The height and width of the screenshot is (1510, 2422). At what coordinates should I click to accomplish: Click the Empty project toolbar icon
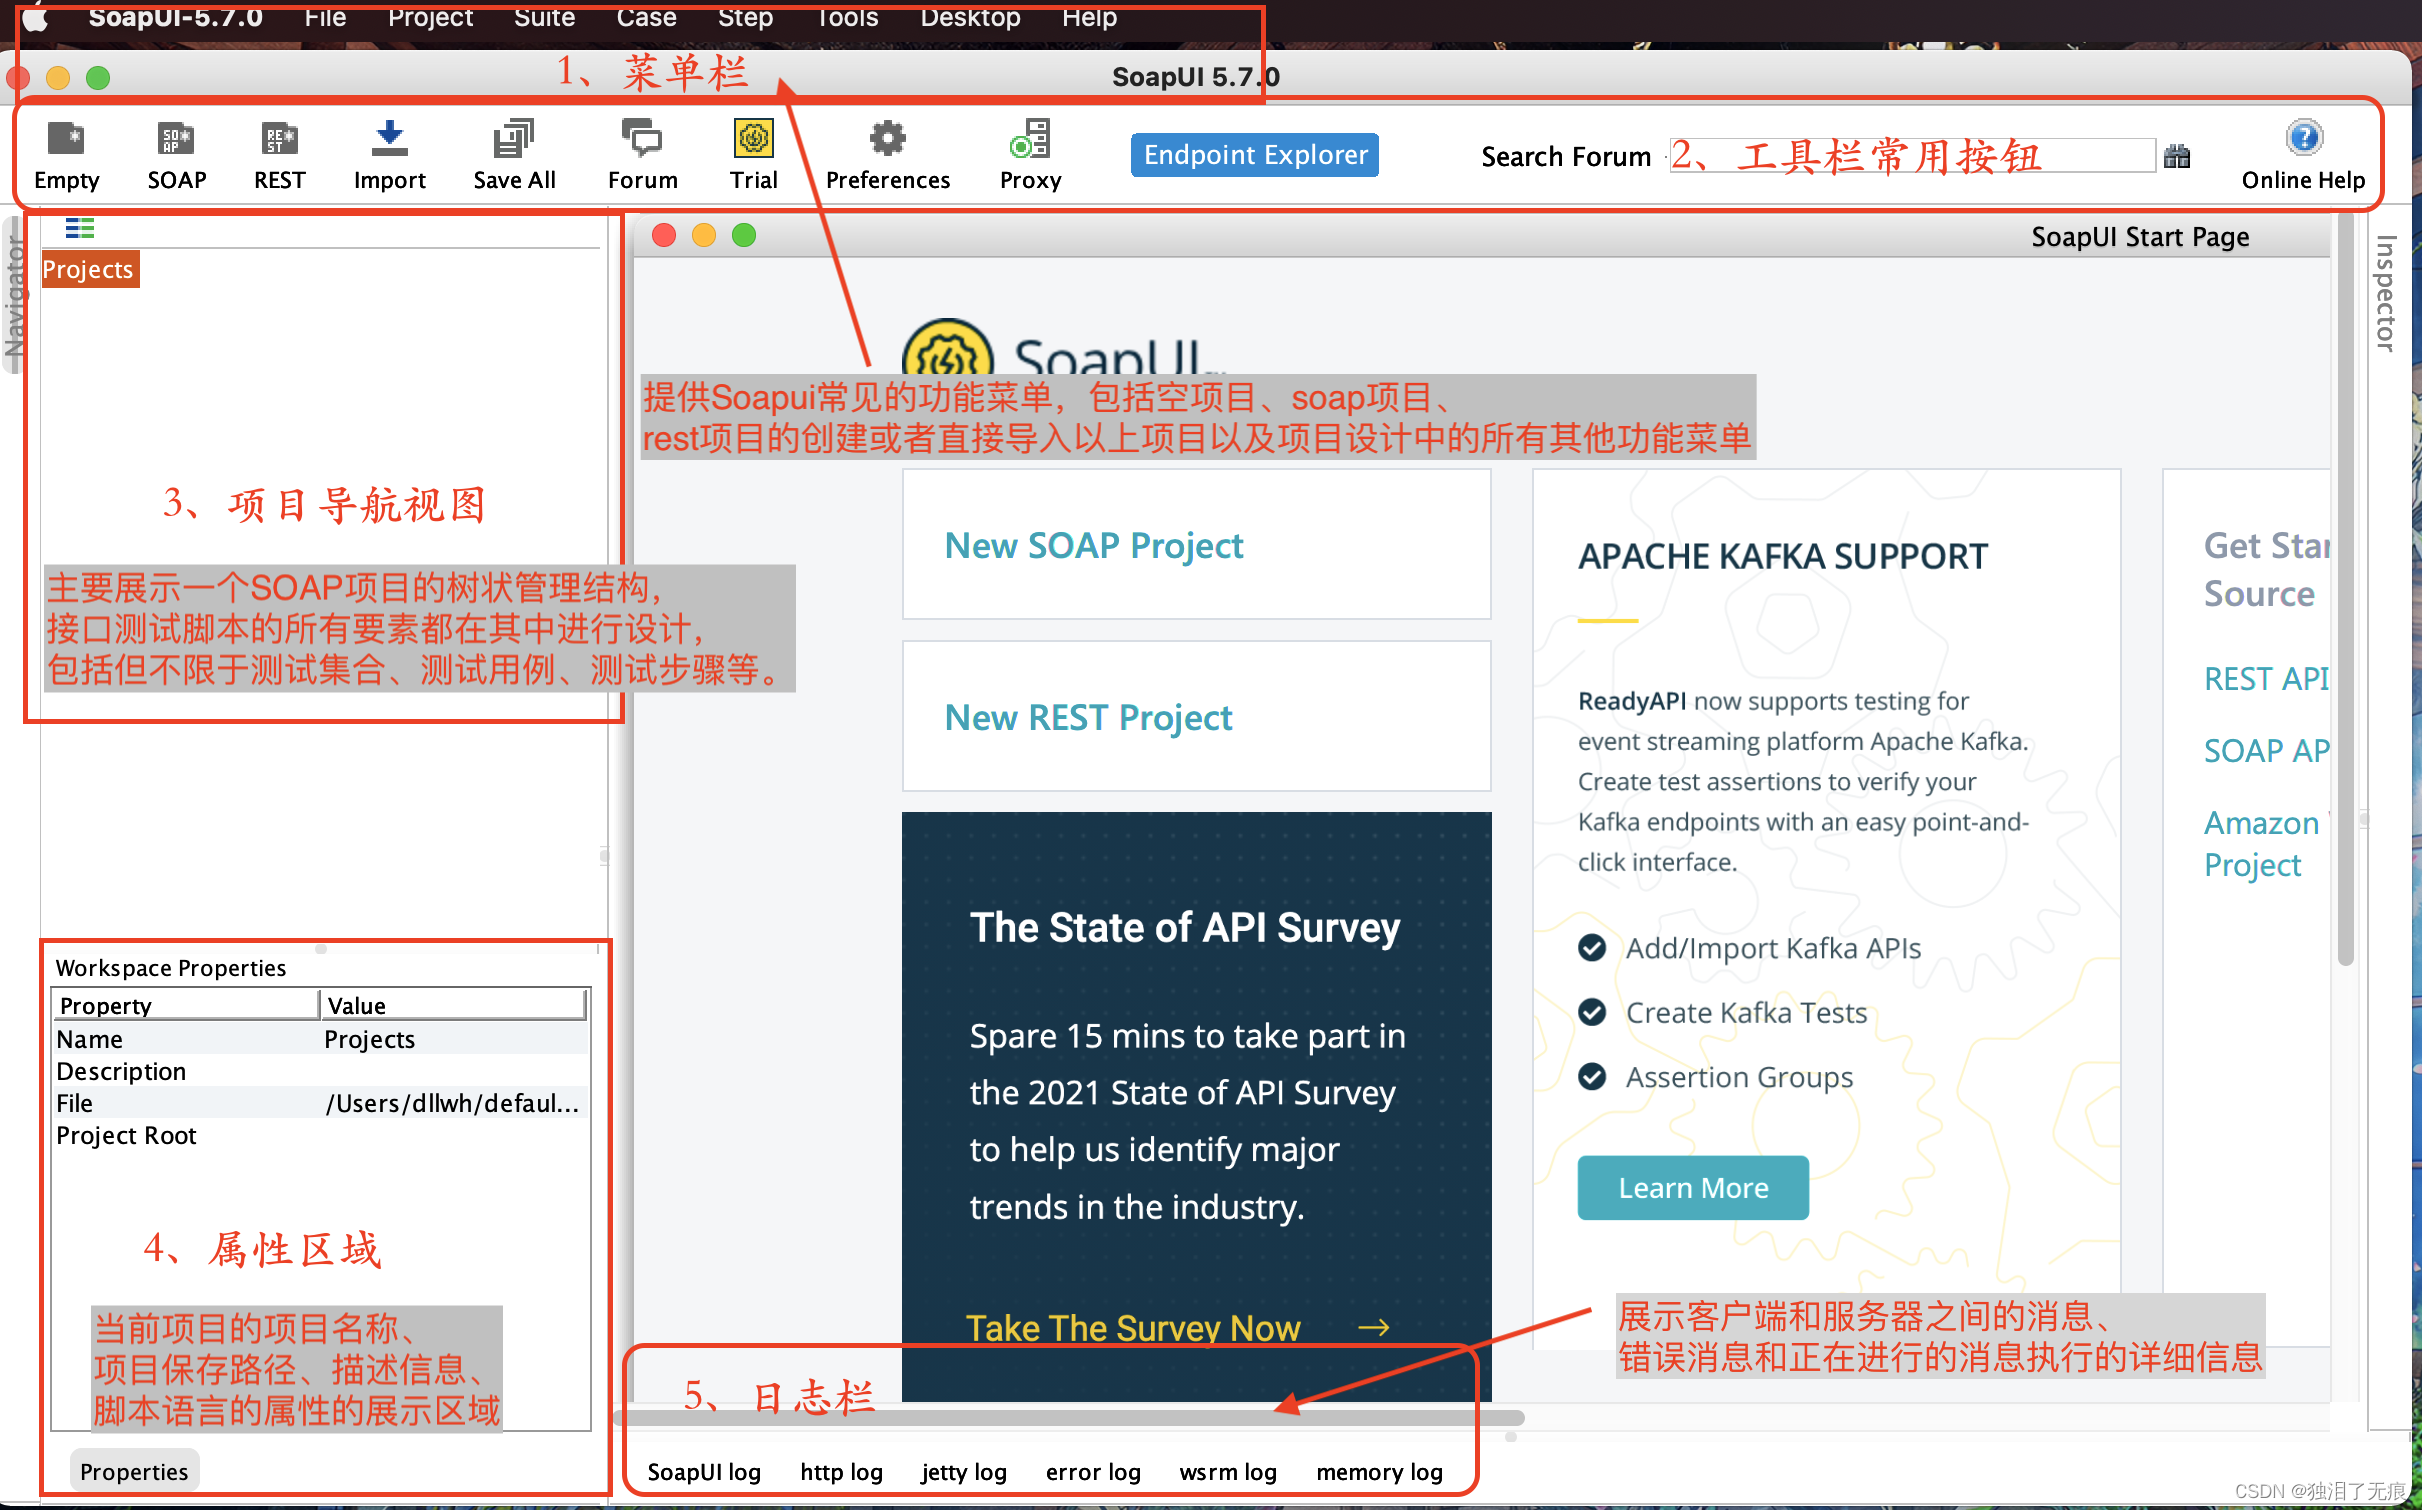66,139
